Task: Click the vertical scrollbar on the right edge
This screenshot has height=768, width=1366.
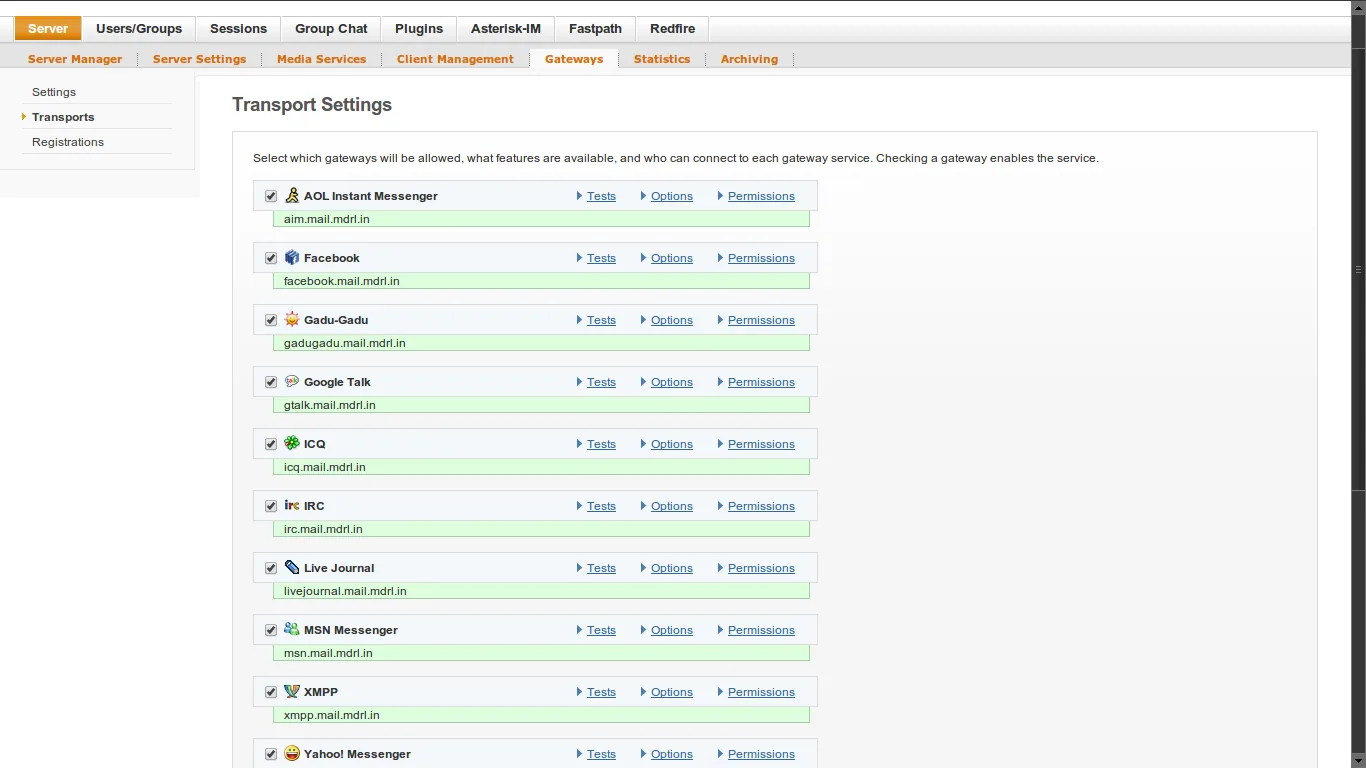Action: pyautogui.click(x=1359, y=384)
